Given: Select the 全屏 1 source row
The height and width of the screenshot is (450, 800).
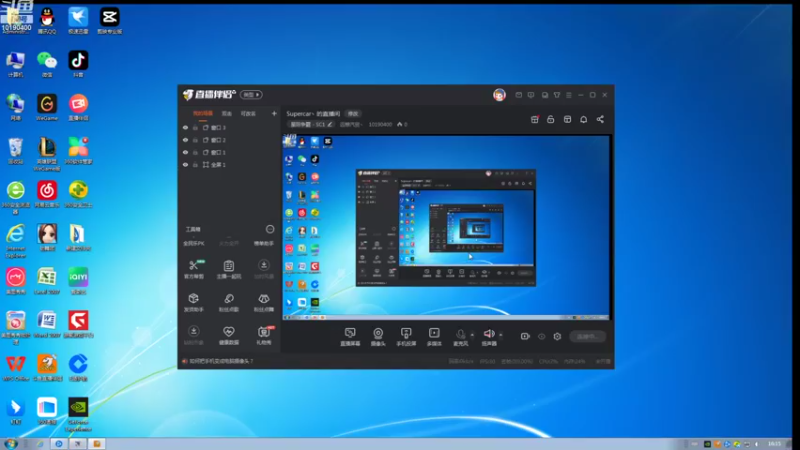Looking at the screenshot, I should pyautogui.click(x=229, y=164).
